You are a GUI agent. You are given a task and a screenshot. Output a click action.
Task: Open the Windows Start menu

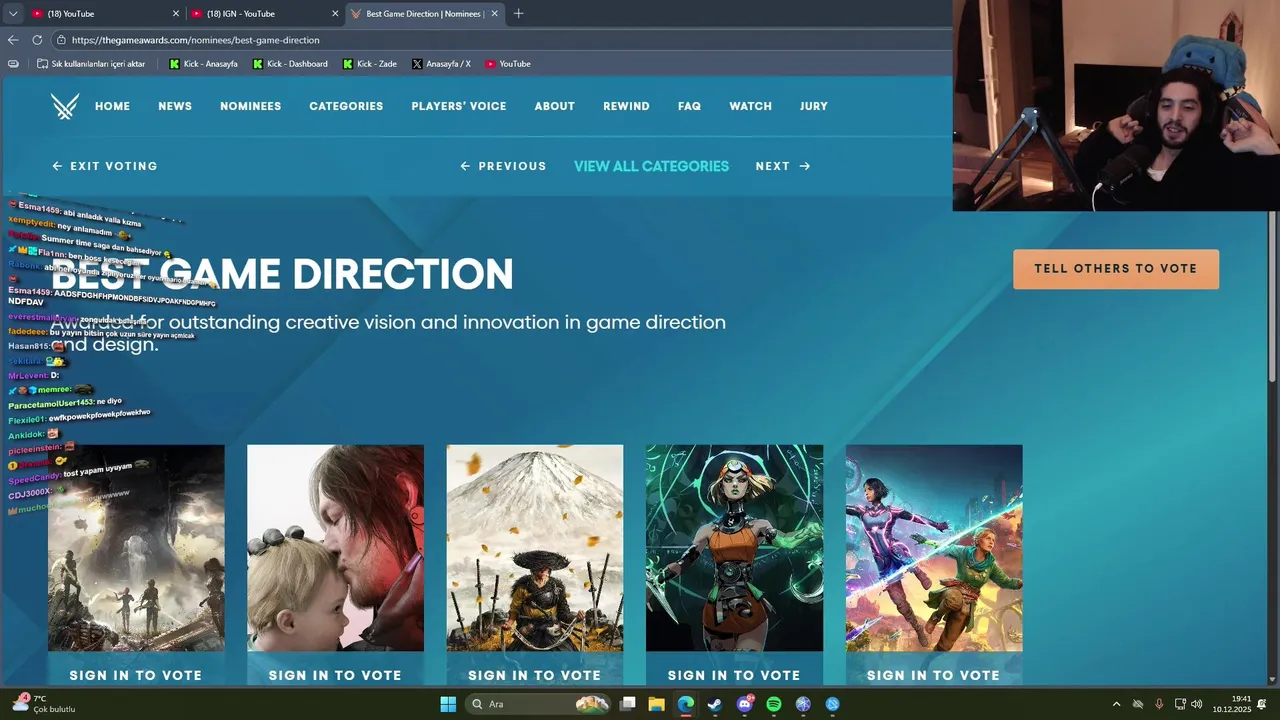[x=447, y=704]
